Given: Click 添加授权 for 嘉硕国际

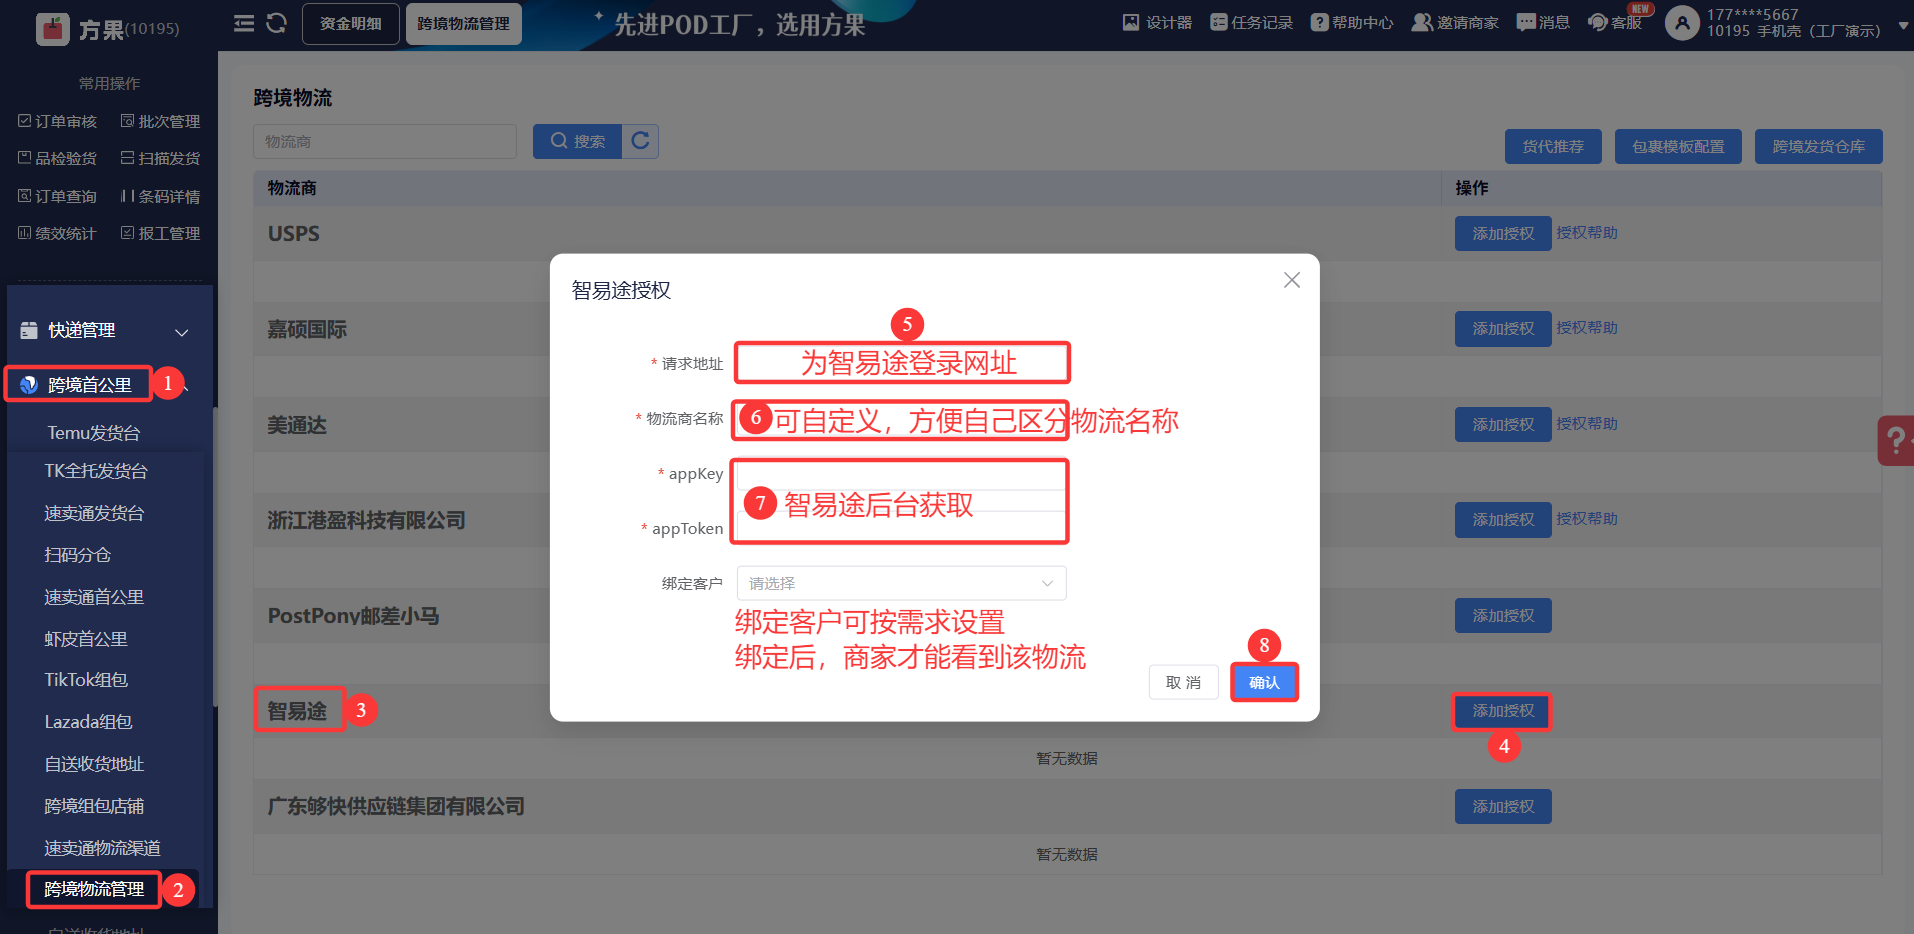Looking at the screenshot, I should (x=1503, y=329).
